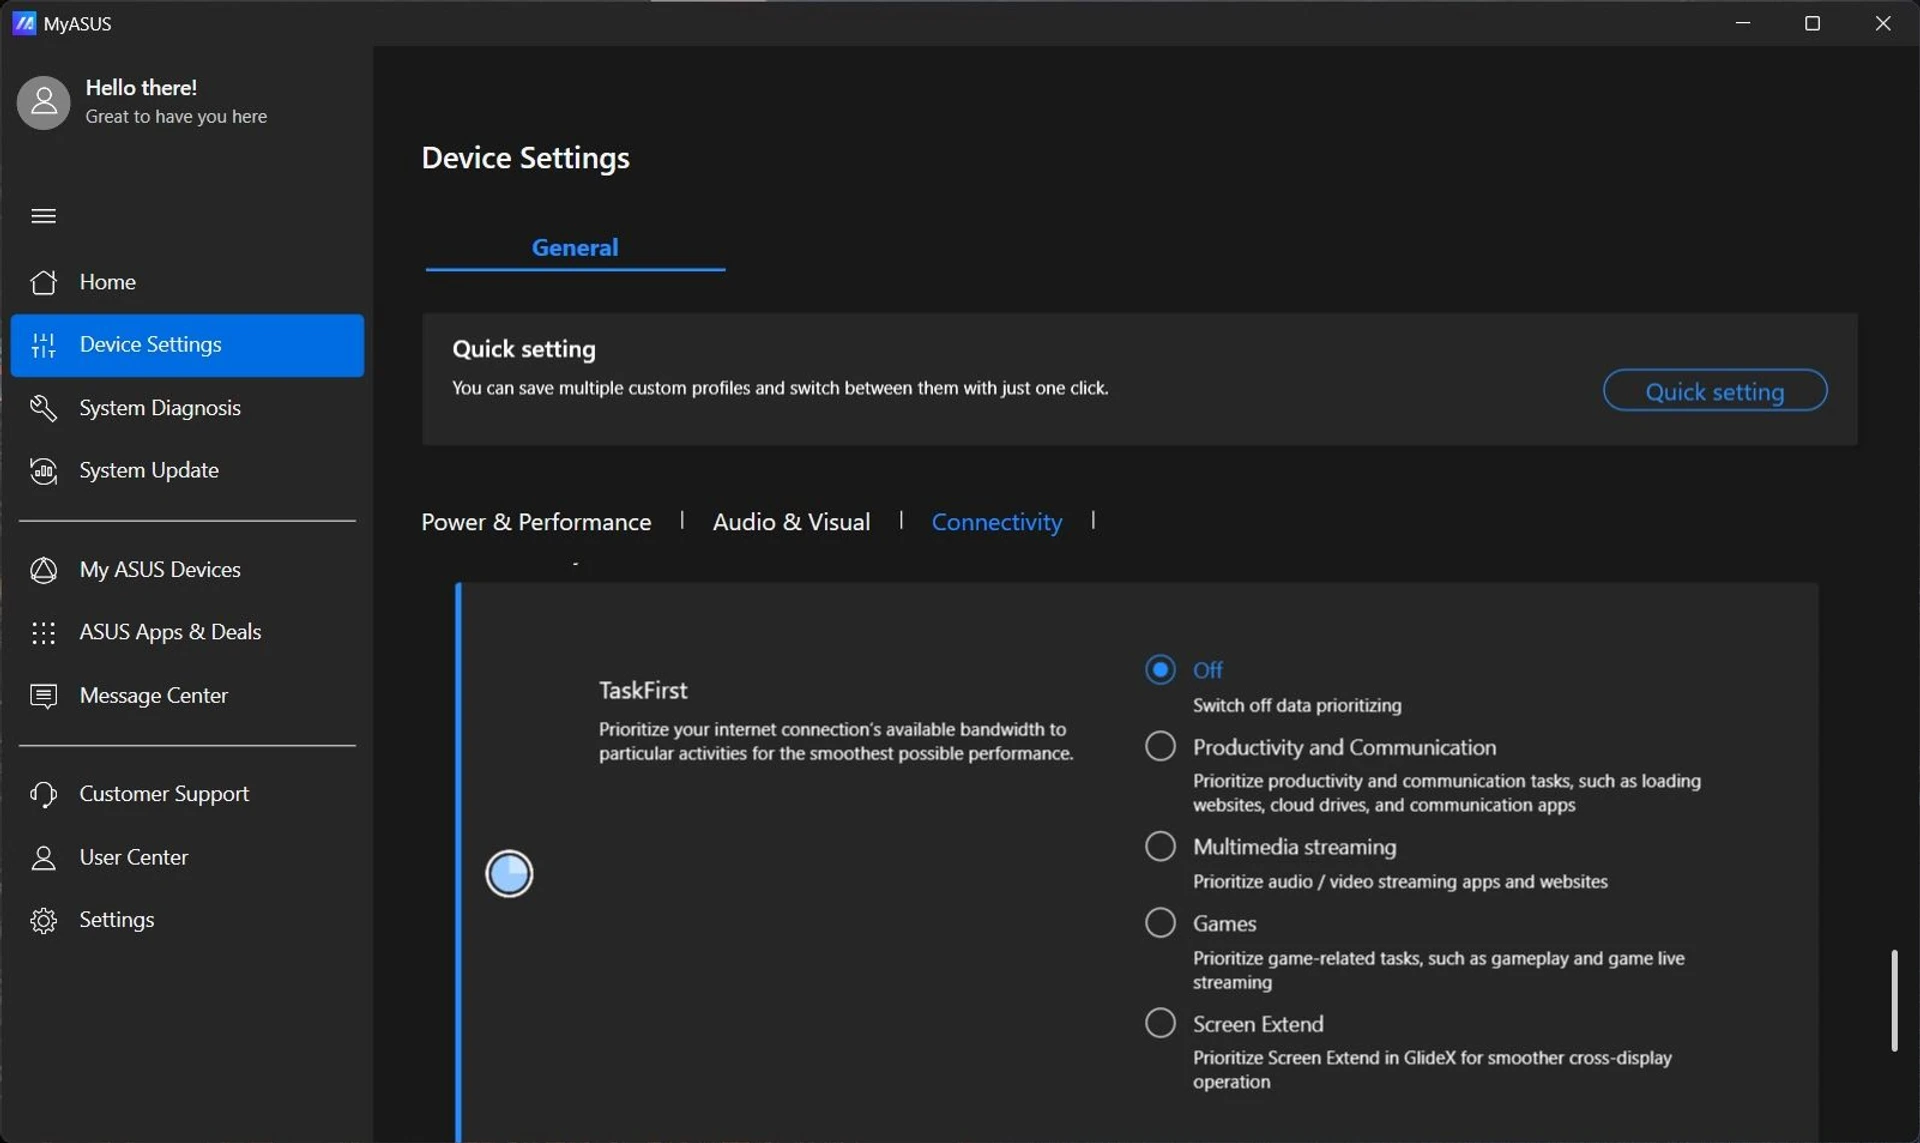Image resolution: width=1920 pixels, height=1143 pixels.
Task: Click the vertical scrollbar thumb
Action: point(1893,1000)
